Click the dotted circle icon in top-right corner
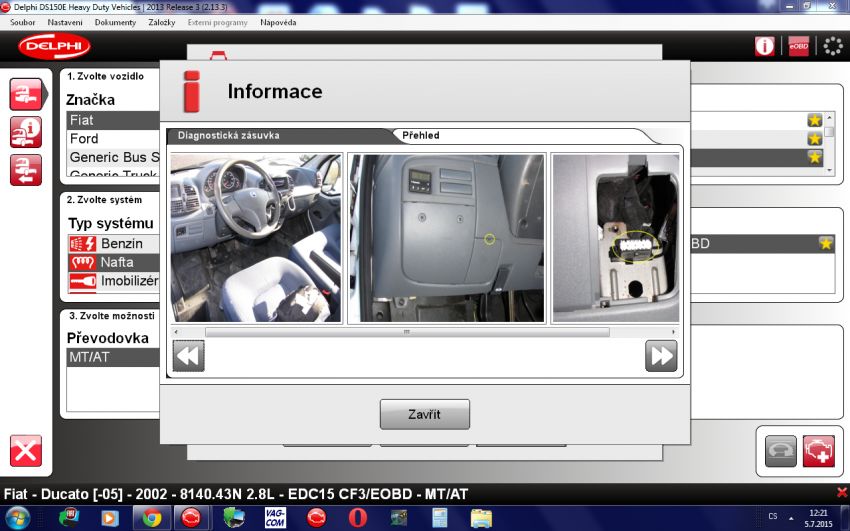The image size is (850, 531). coord(832,46)
